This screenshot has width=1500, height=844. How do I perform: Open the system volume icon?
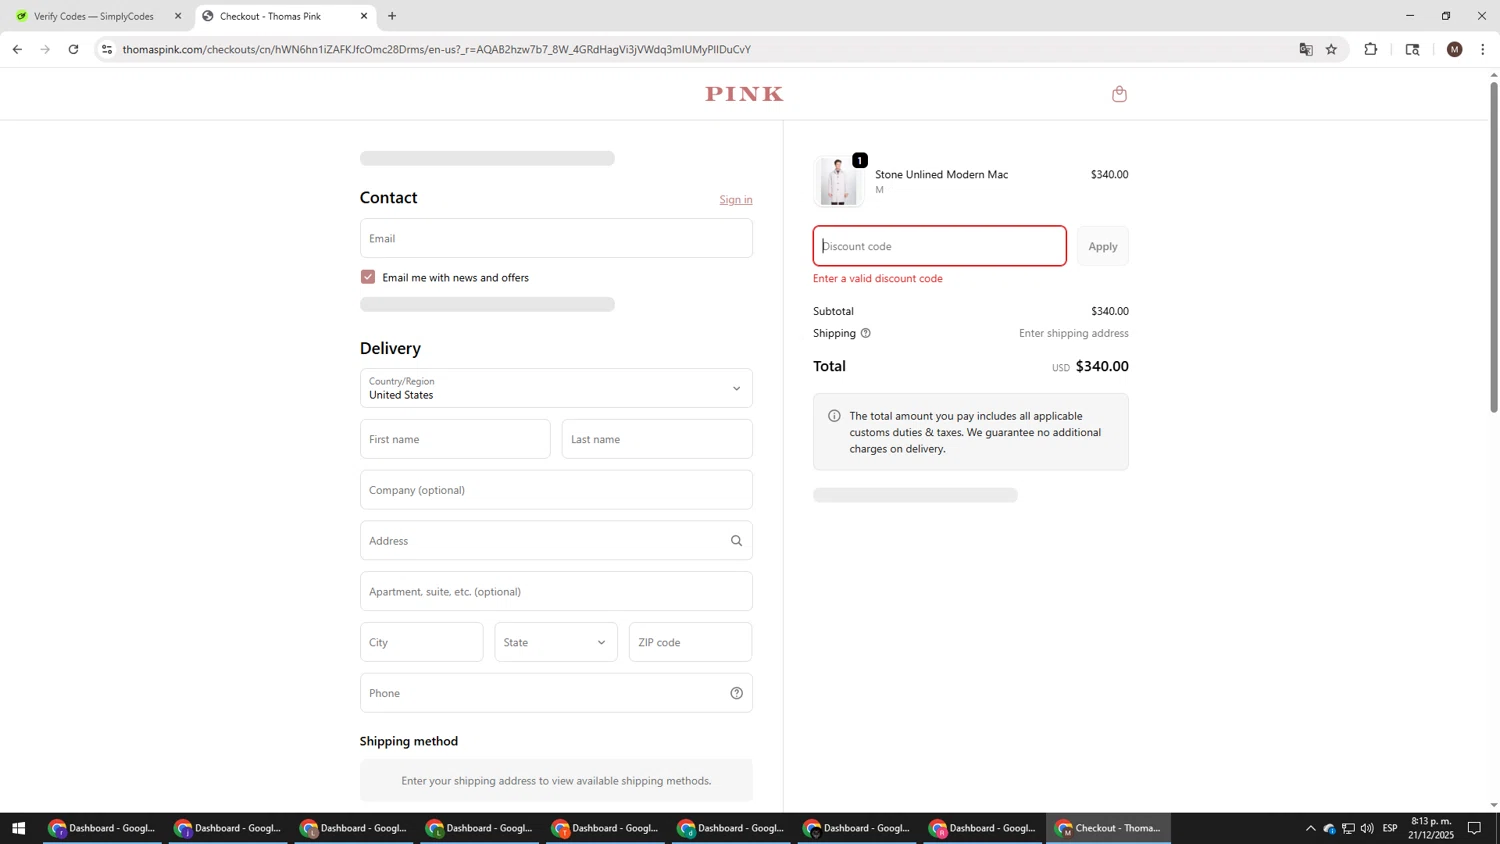[1367, 828]
